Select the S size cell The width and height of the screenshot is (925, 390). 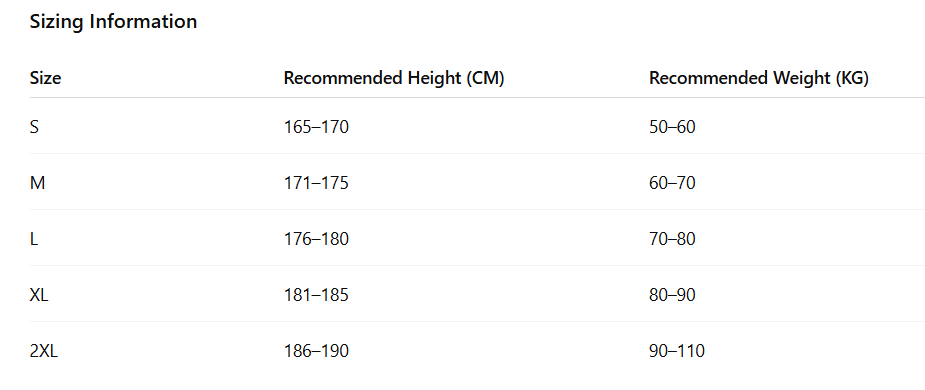coord(34,127)
